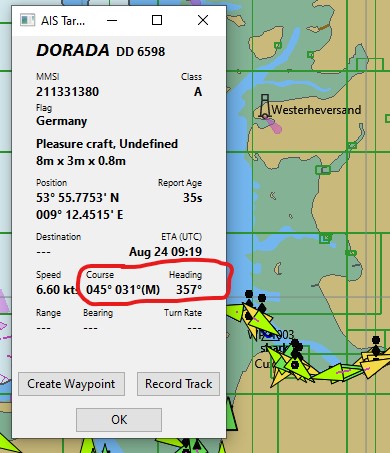Click the DORADA vessel name heading
This screenshot has width=390, height=453.
[x=73, y=51]
